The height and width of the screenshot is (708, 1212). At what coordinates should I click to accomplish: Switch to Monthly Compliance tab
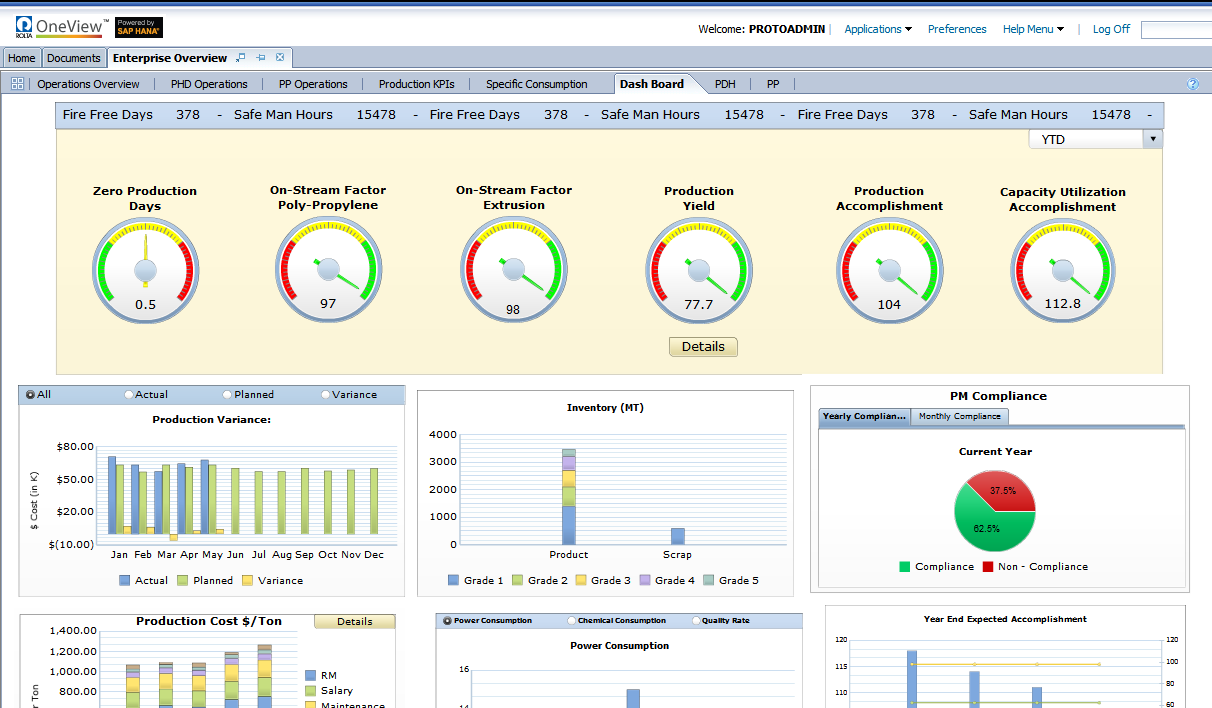point(960,416)
